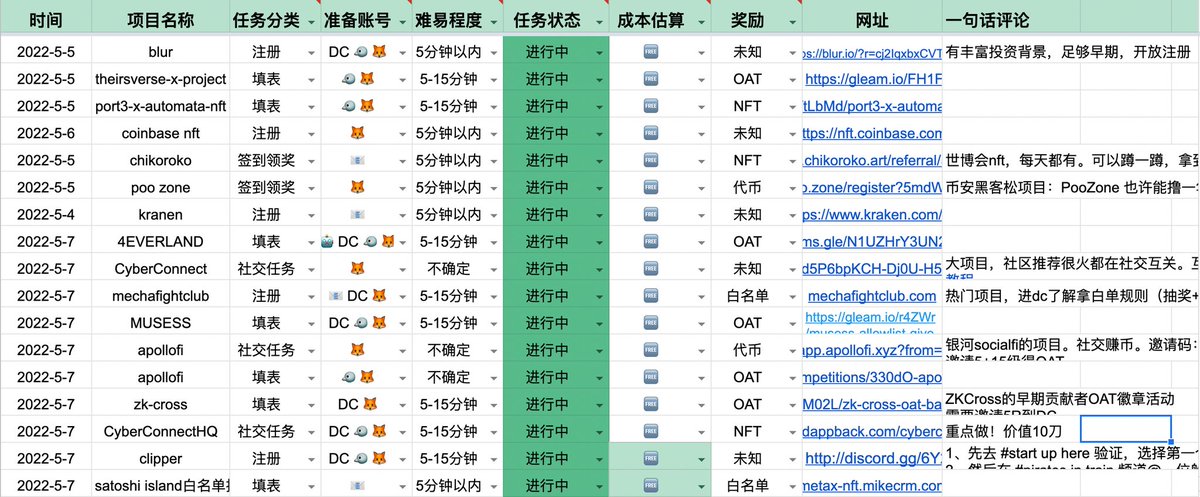The image size is (1200, 497).
Task: Click the envelope emoji in chikoroko row
Action: (x=358, y=160)
